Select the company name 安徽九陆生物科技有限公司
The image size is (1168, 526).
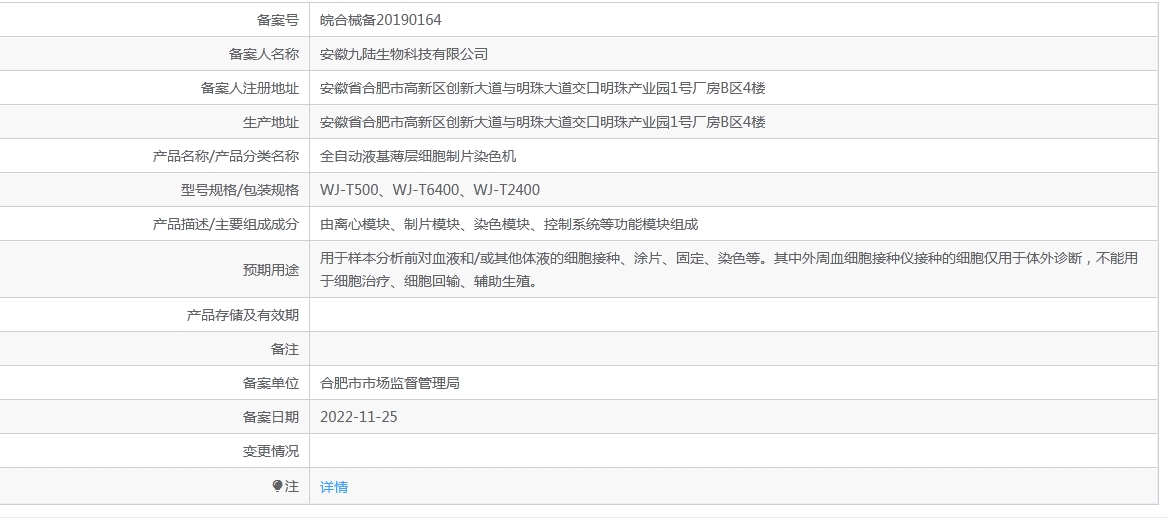(404, 54)
